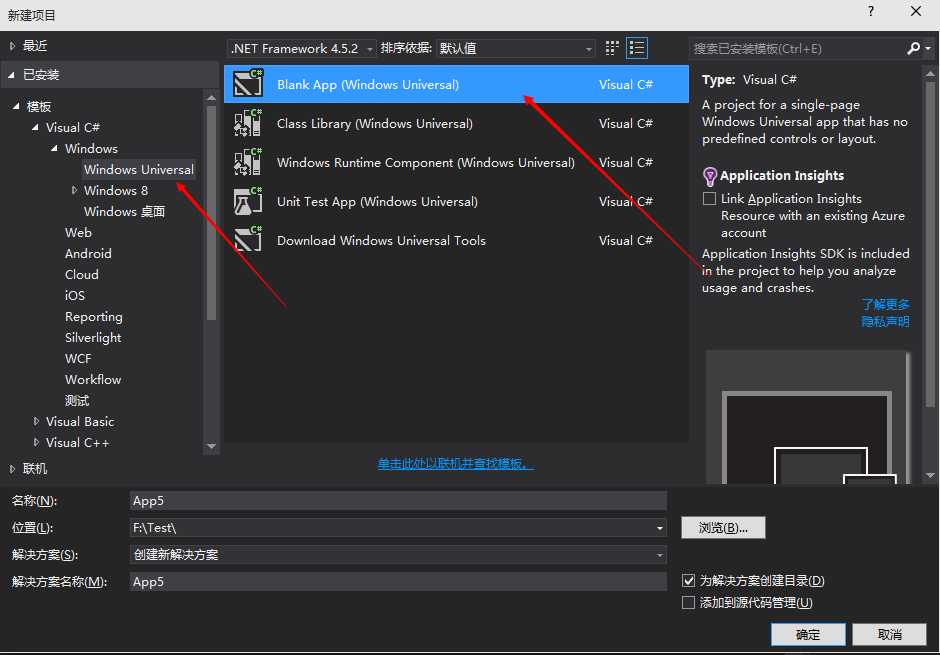Uncheck 为解决方案创建目录 checkbox
Viewport: 940px width, 655px height.
point(688,580)
